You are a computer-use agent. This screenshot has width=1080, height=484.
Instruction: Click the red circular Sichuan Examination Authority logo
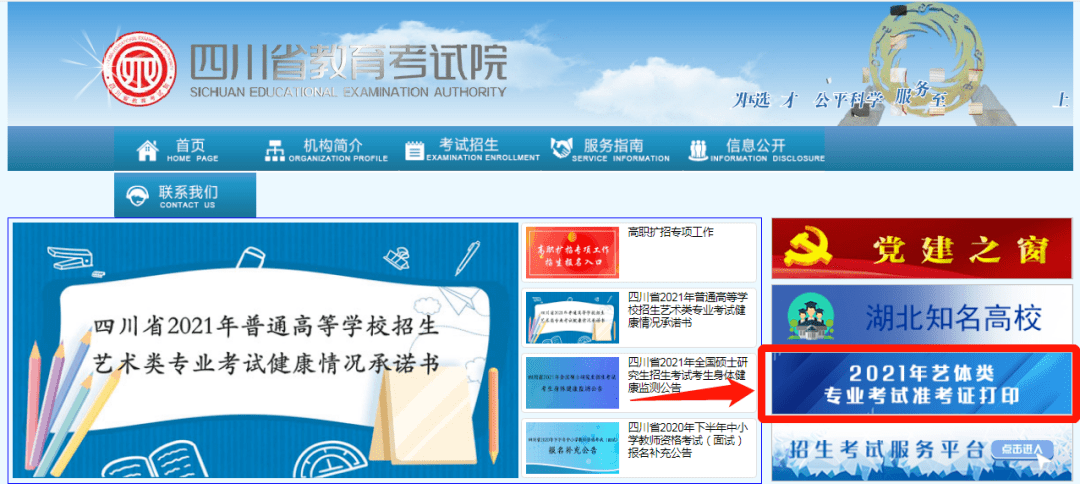139,70
